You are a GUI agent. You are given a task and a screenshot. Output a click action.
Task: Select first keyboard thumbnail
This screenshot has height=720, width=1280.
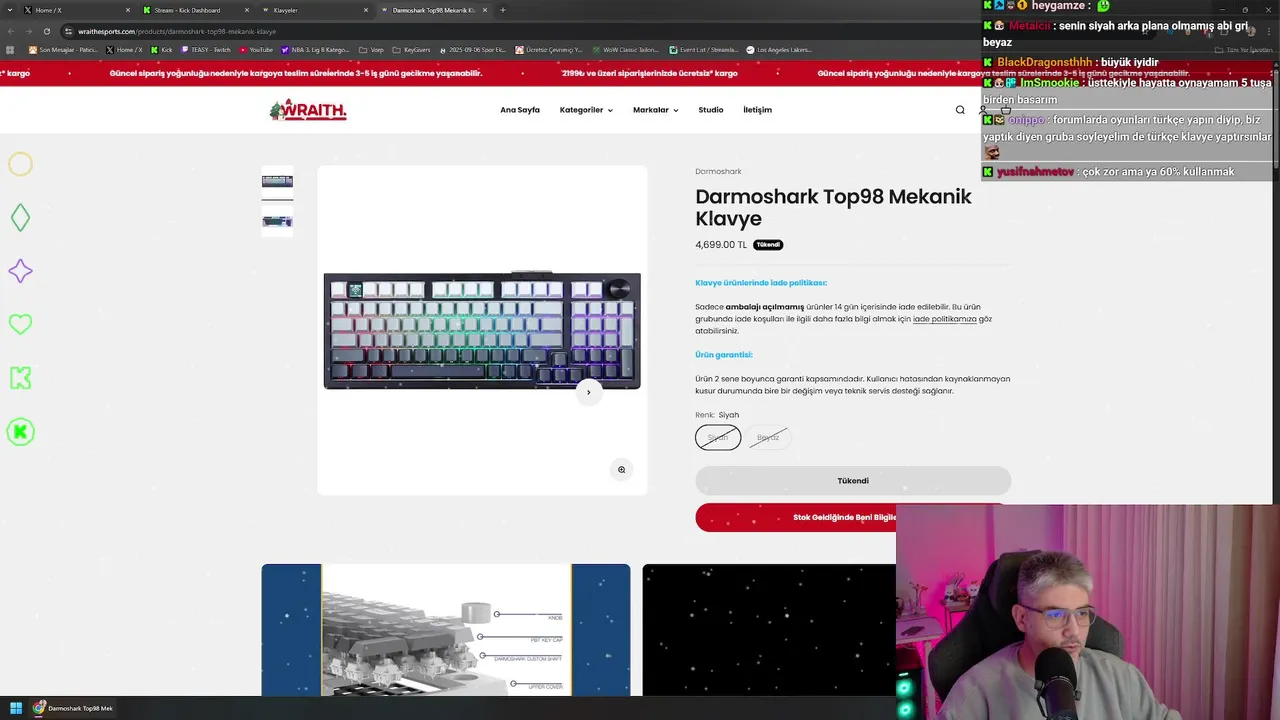pos(277,181)
